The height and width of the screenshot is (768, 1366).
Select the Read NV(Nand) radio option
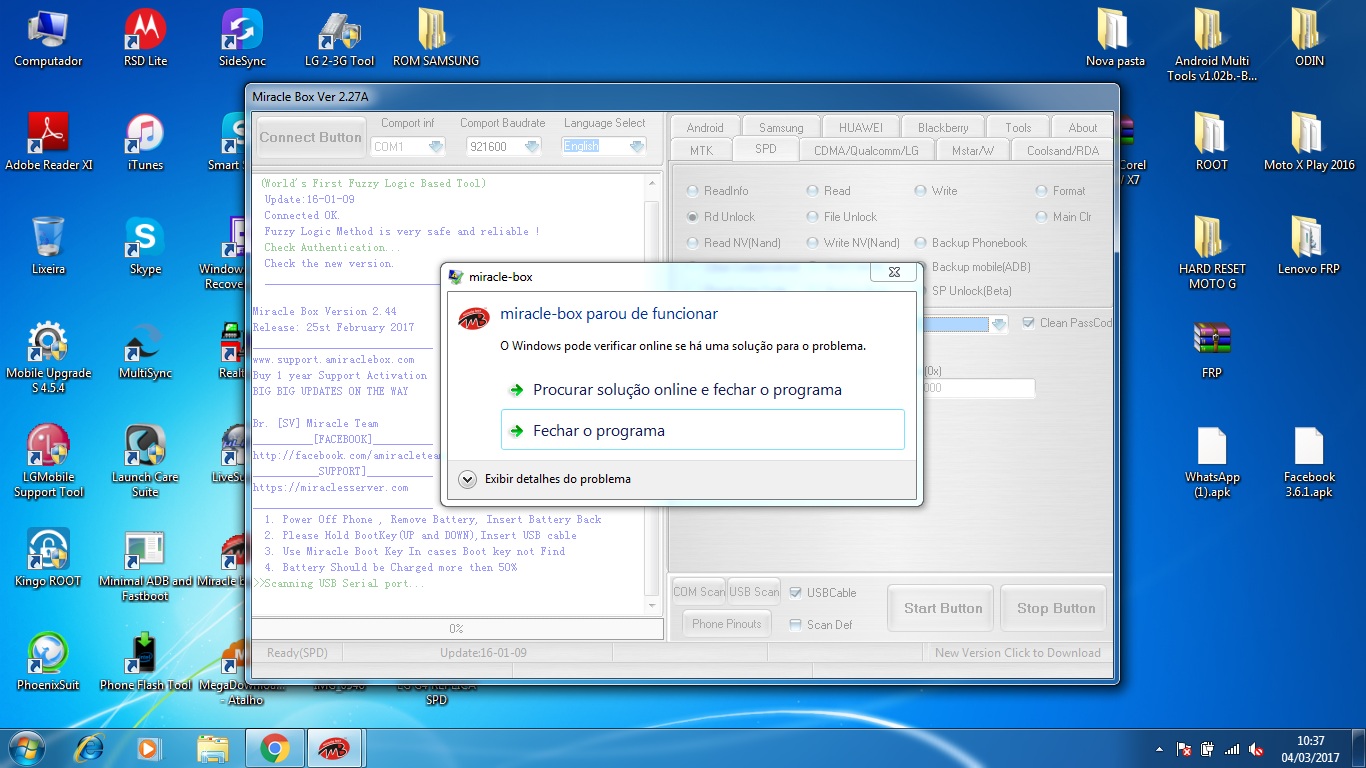693,243
